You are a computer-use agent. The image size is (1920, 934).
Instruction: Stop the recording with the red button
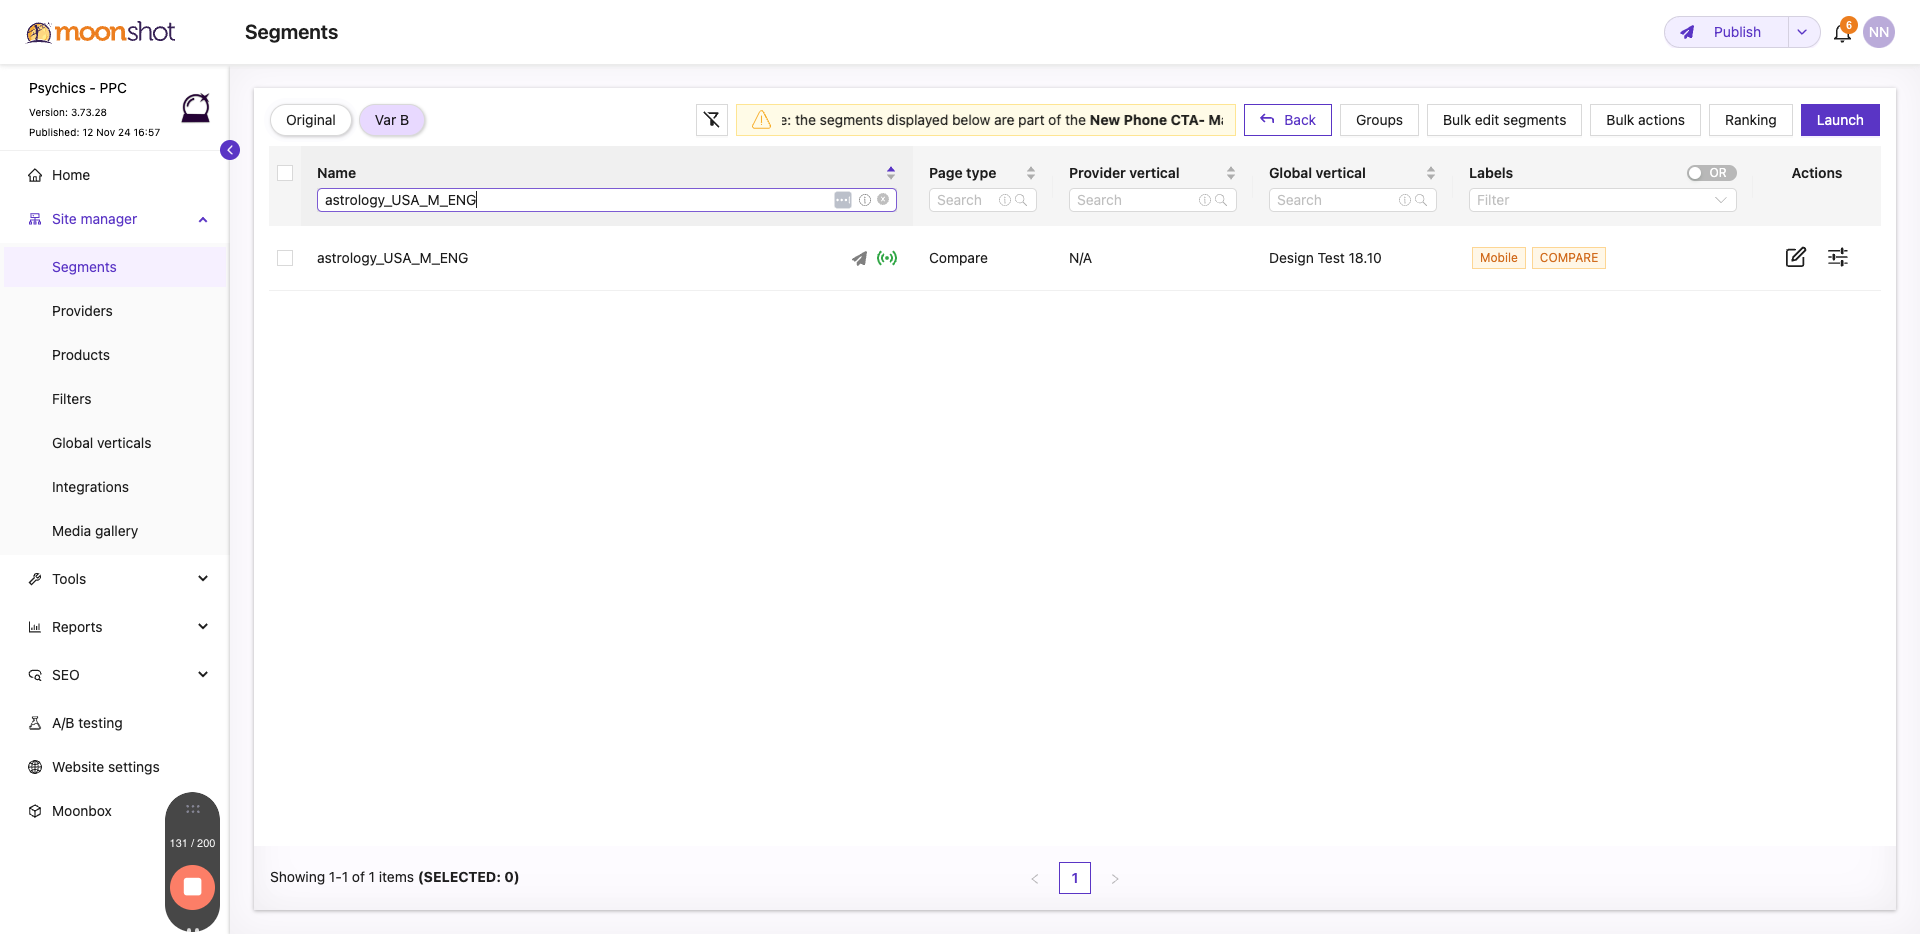point(192,887)
